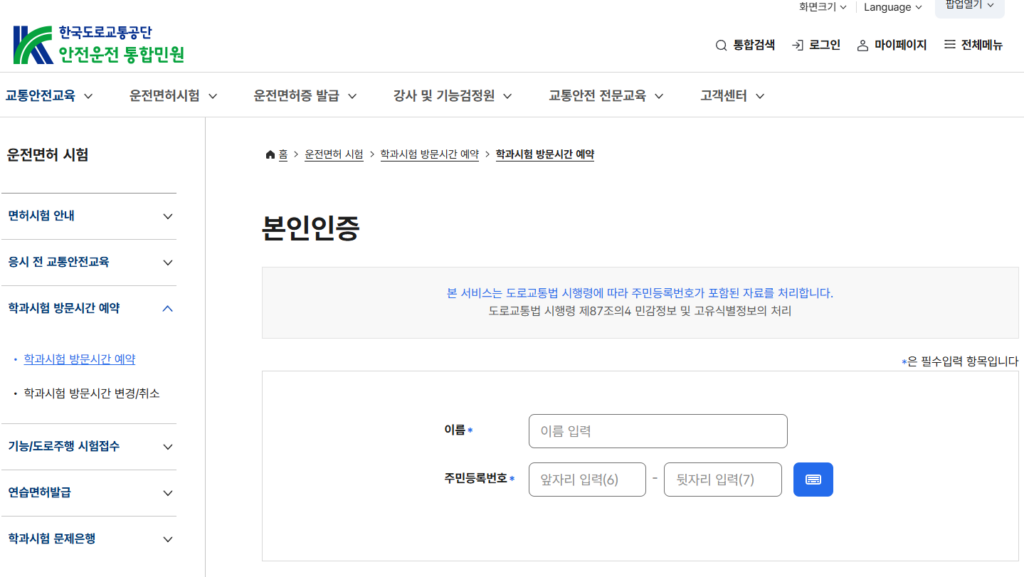Click the 앞자리 입력(6) field

click(x=587, y=480)
